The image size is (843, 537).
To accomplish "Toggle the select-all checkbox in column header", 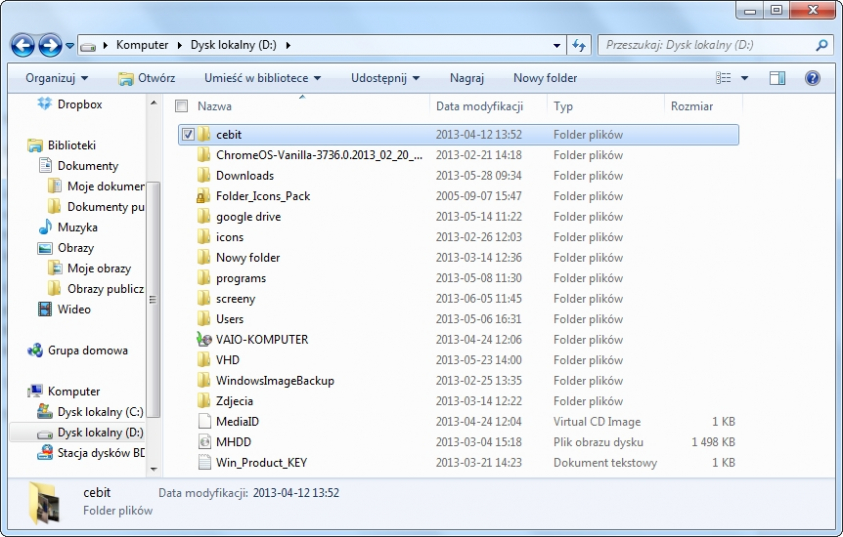I will coord(181,106).
